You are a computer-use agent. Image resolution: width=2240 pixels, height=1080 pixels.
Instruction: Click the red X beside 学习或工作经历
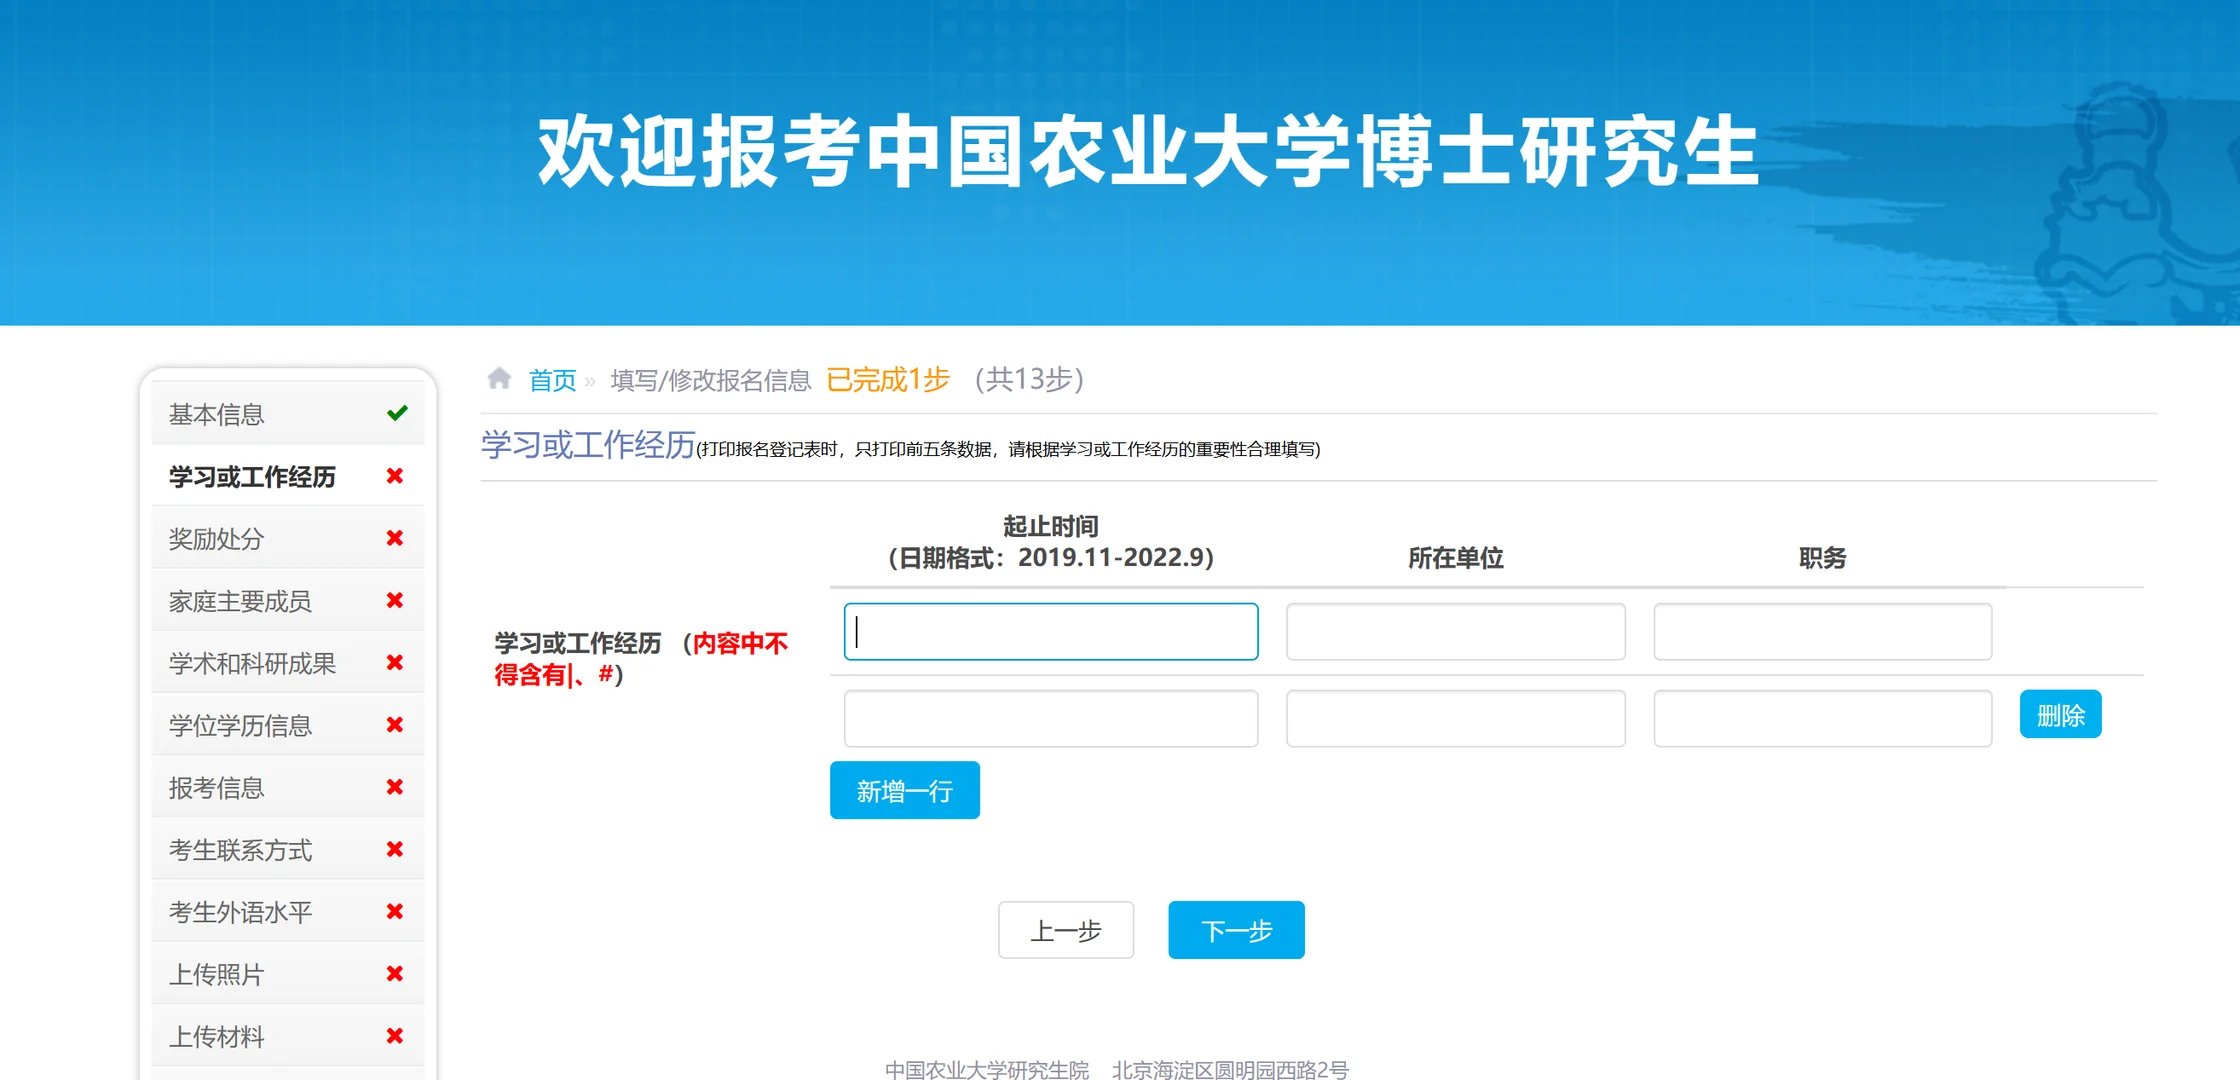[x=395, y=476]
